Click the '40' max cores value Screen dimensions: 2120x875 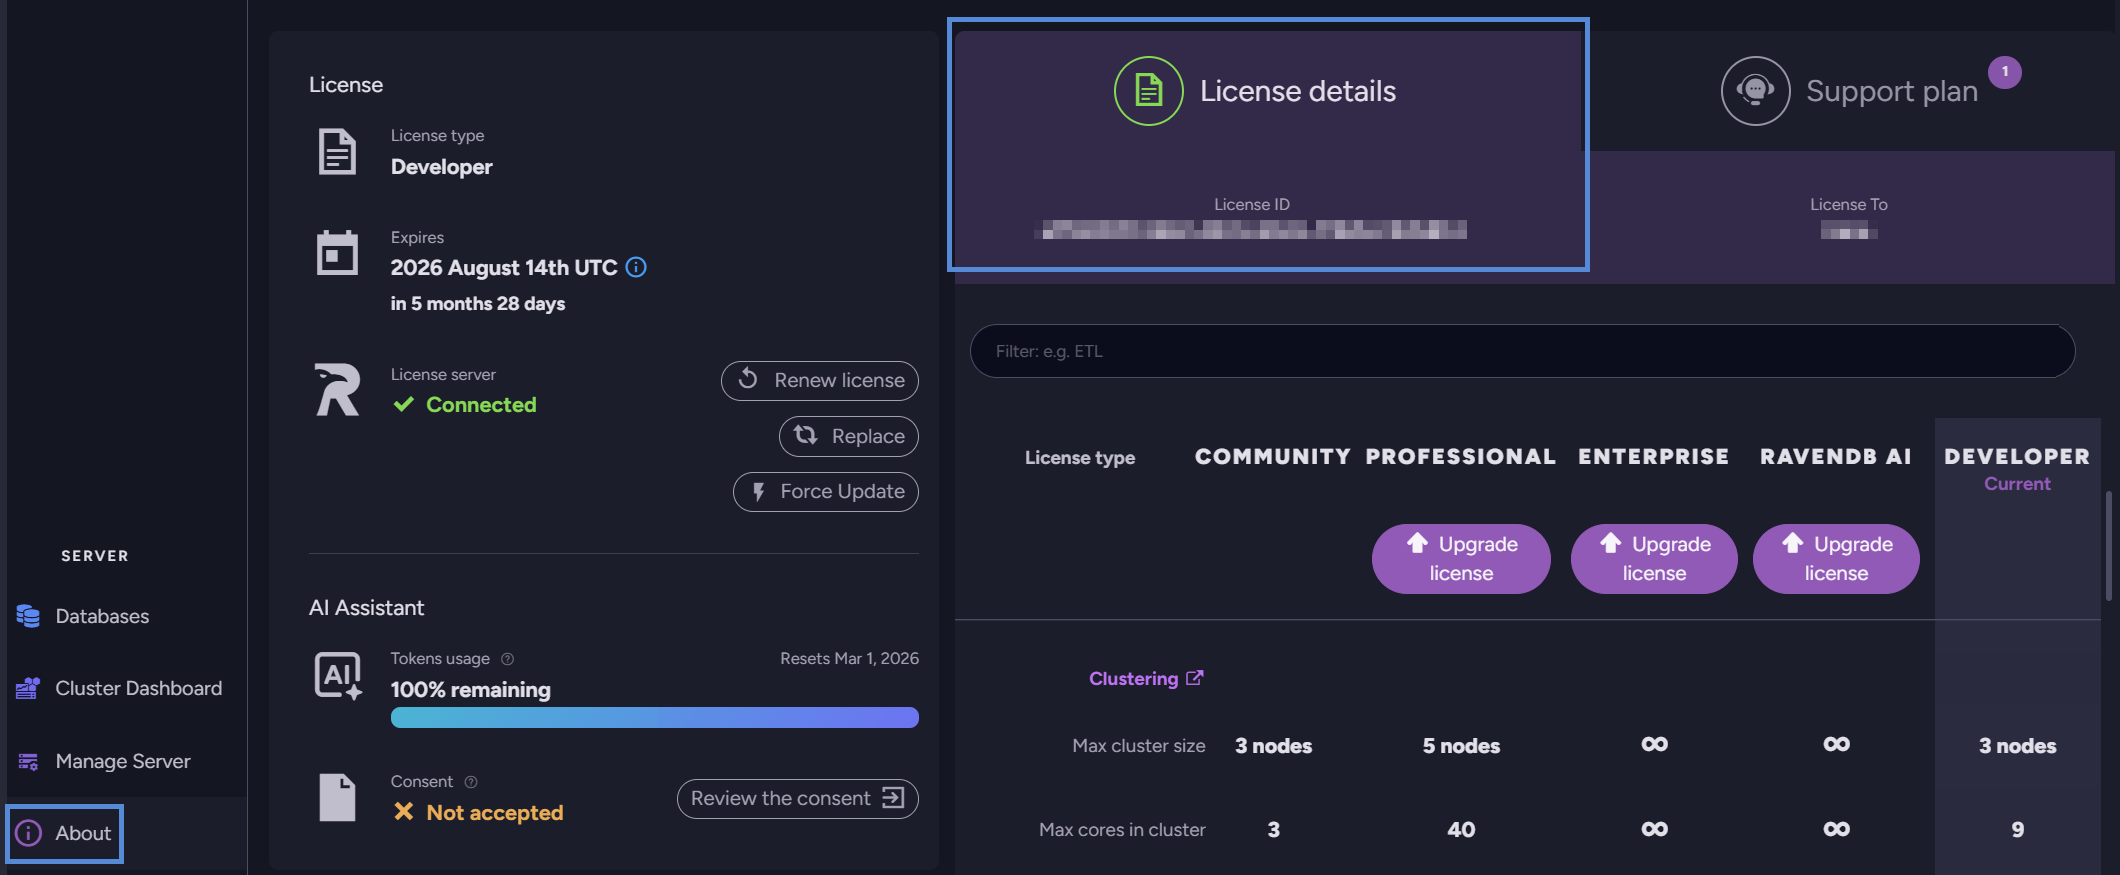(x=1461, y=830)
